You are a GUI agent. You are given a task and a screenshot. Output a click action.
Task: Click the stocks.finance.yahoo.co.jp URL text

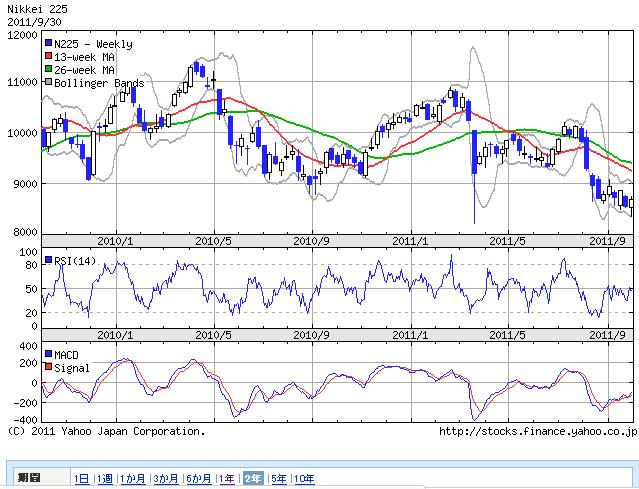[x=537, y=432]
